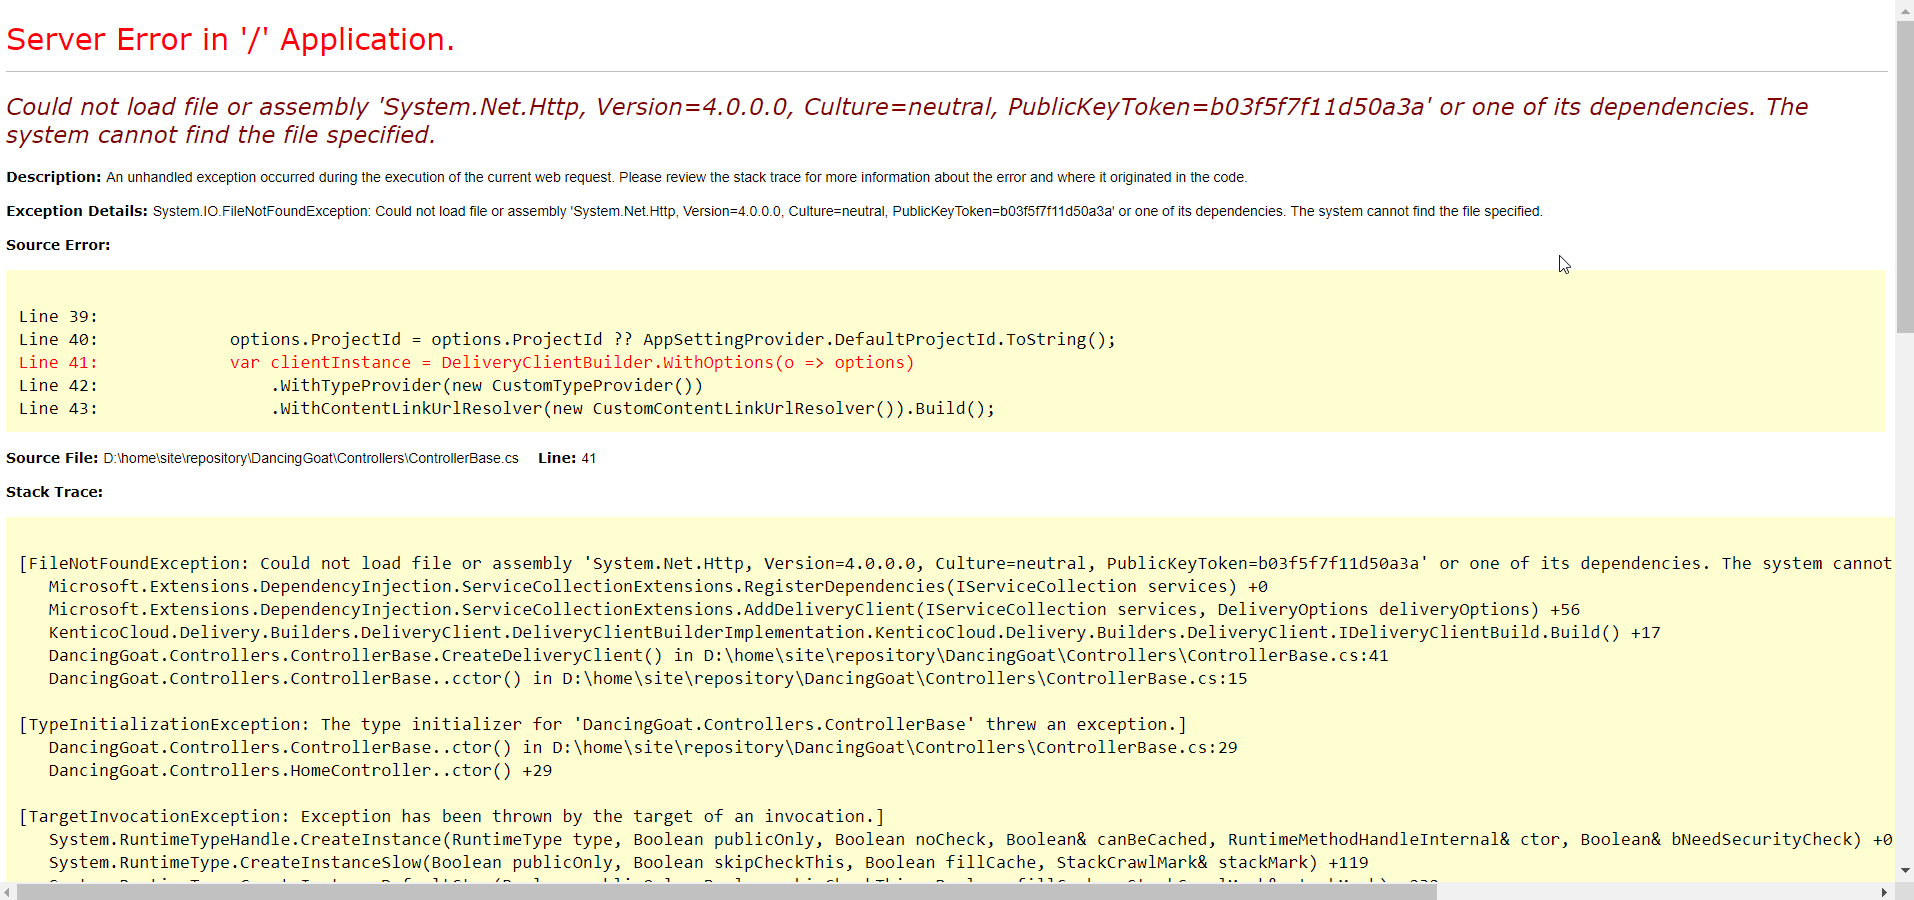The height and width of the screenshot is (900, 1914).
Task: Click the DancingGoat CreateDeliveryClient stack frame line
Action: click(x=716, y=655)
